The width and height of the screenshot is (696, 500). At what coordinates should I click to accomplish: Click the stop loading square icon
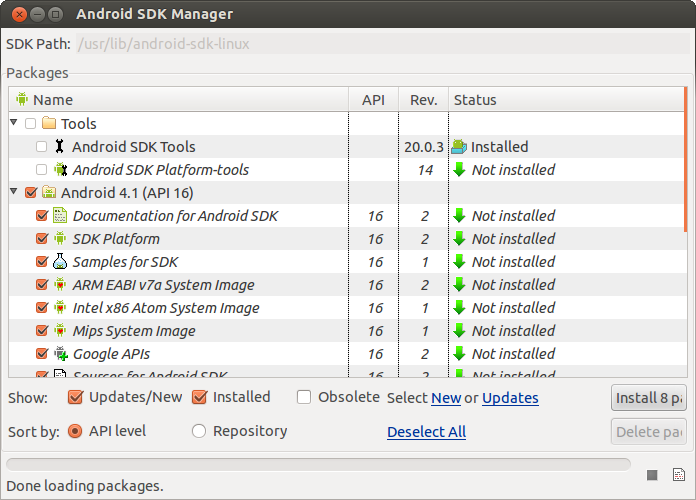pyautogui.click(x=652, y=475)
